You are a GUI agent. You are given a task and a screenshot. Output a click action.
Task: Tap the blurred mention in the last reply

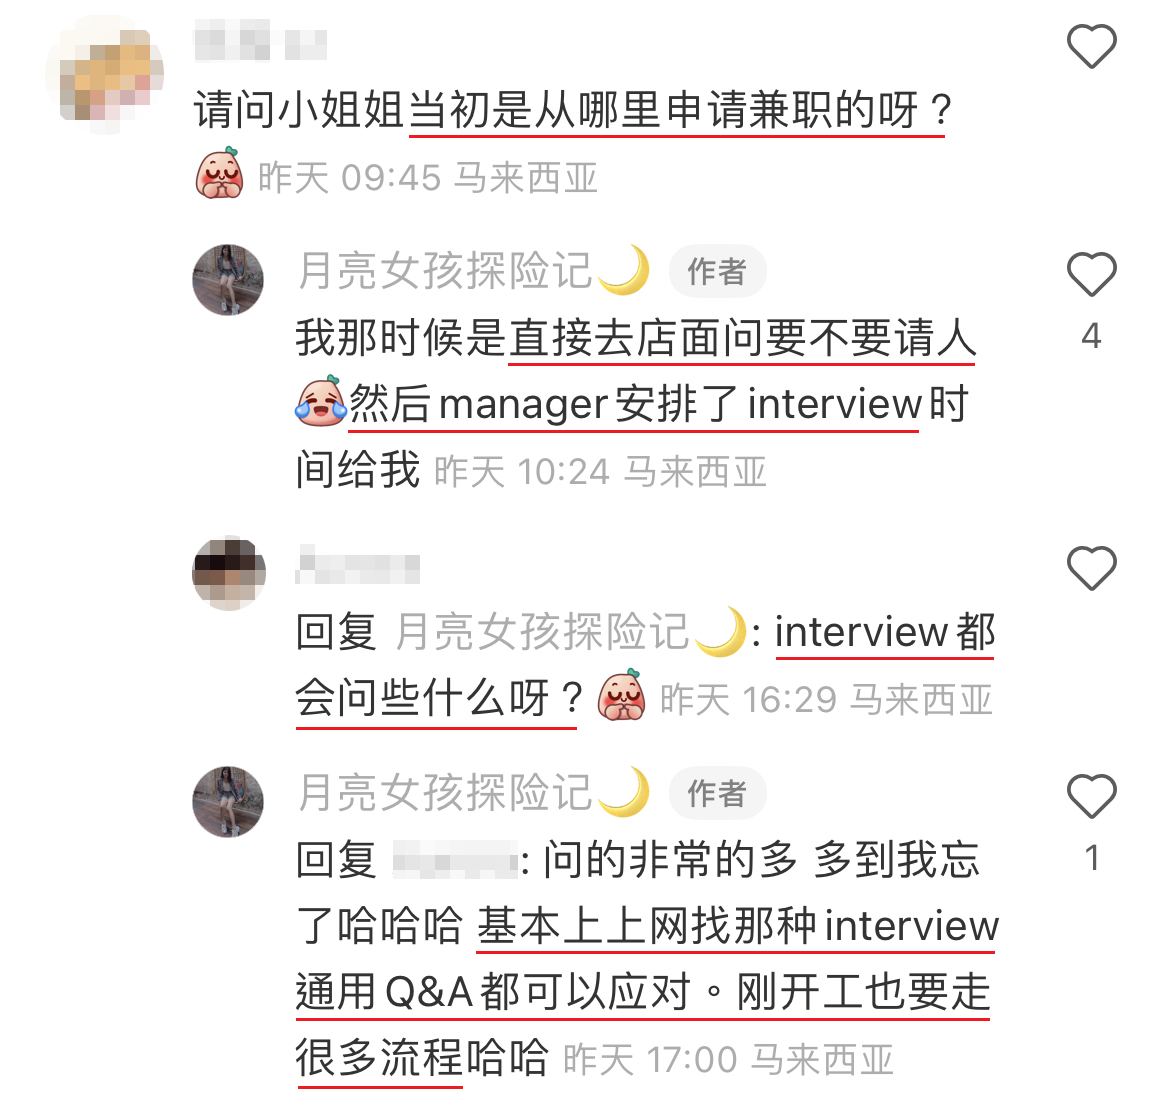point(454,861)
